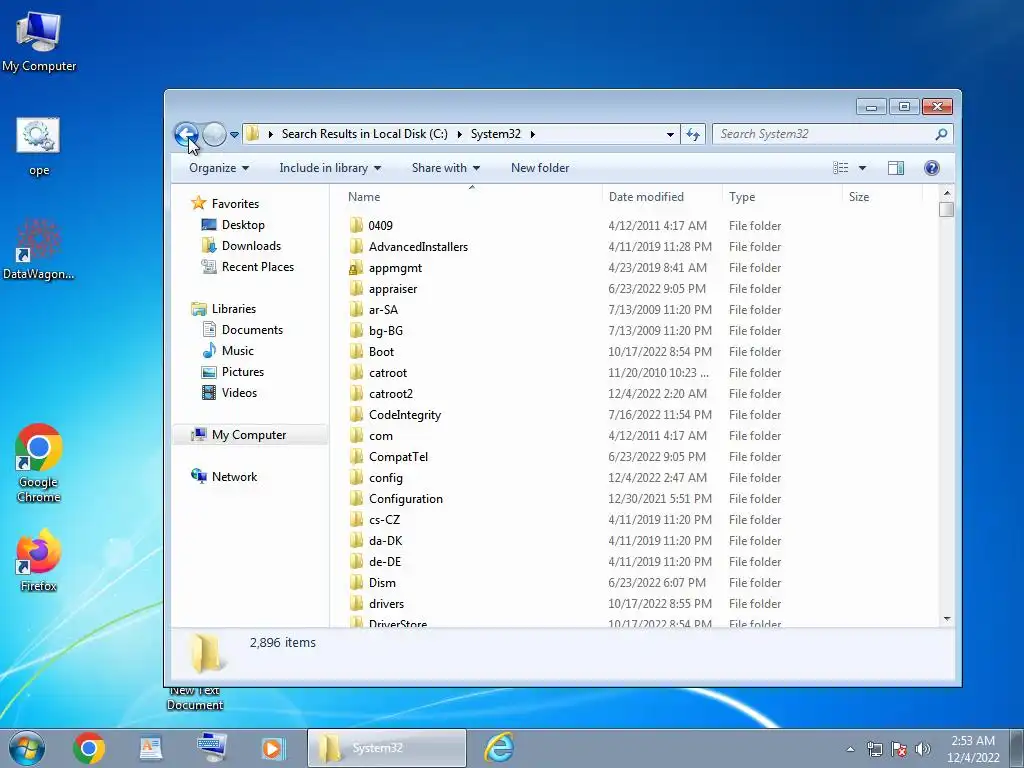
Task: Select the locked appmgmt folder icon
Action: tap(357, 268)
